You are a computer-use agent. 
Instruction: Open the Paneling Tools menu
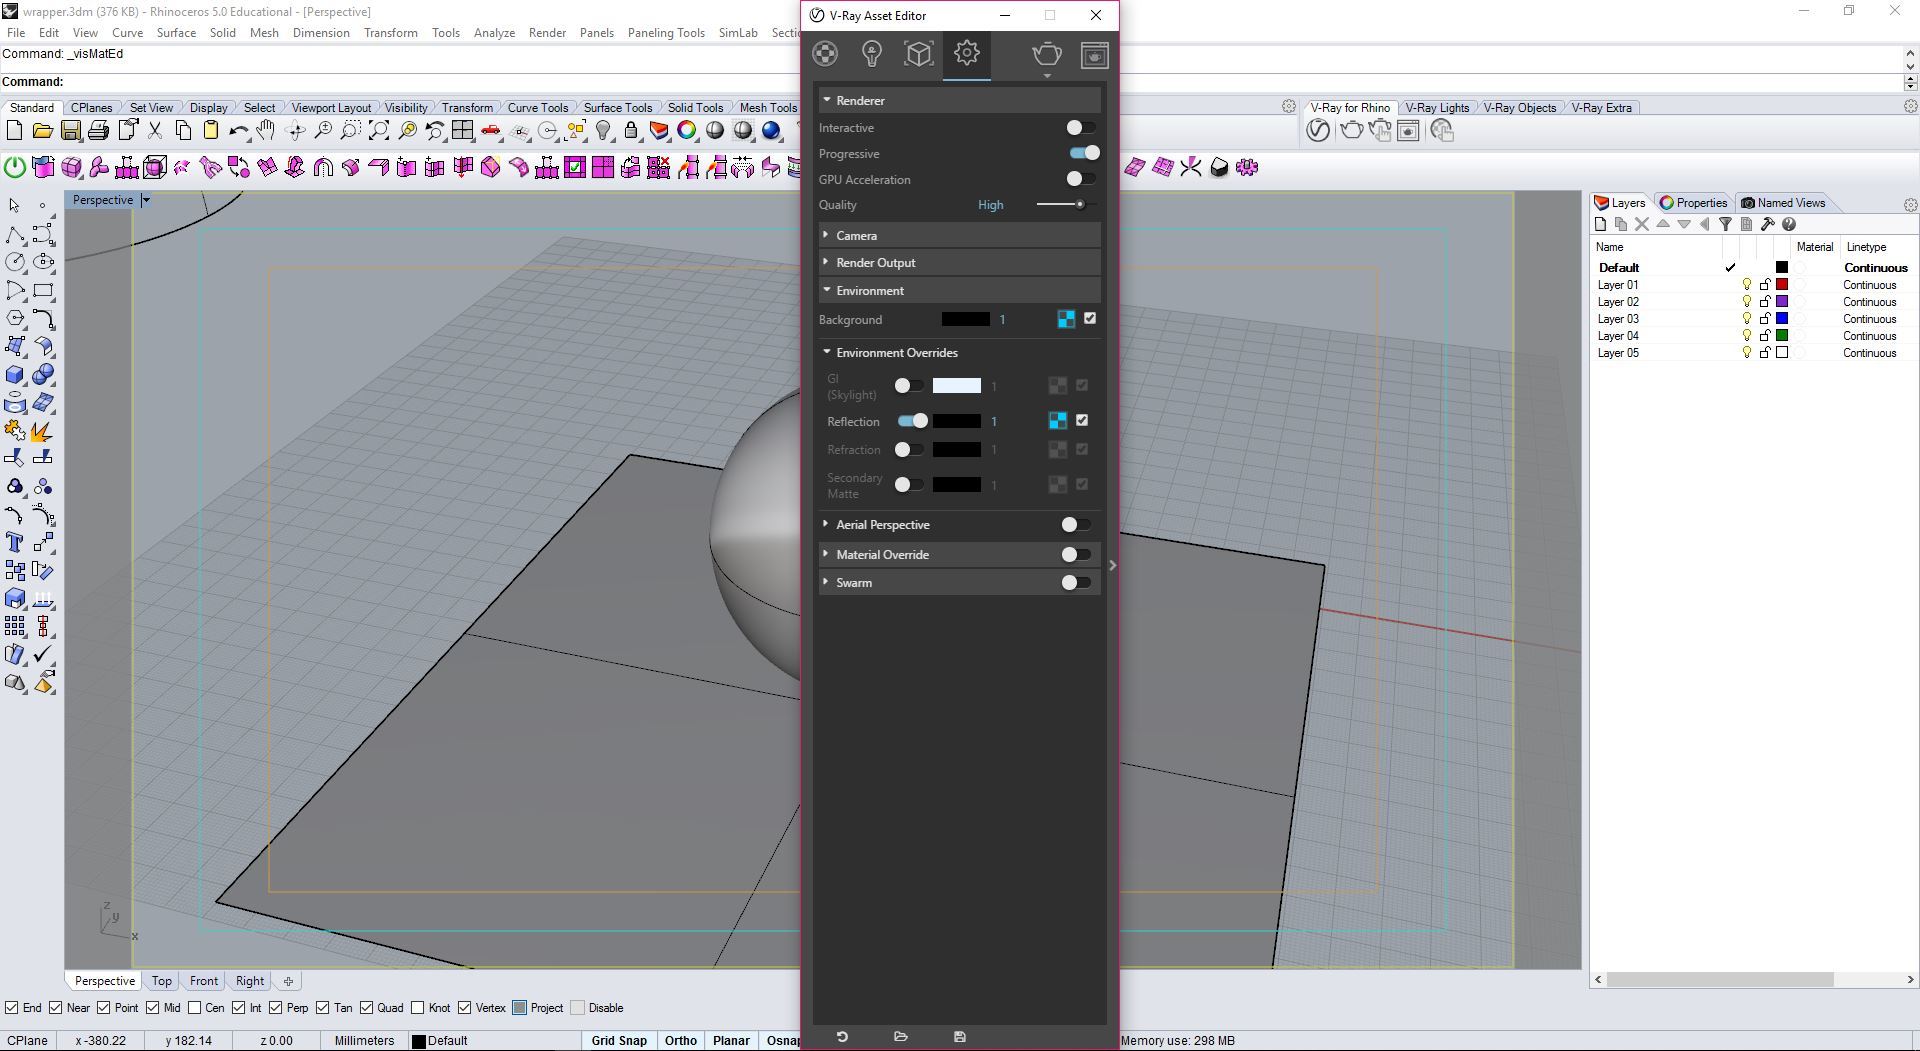pos(666,33)
